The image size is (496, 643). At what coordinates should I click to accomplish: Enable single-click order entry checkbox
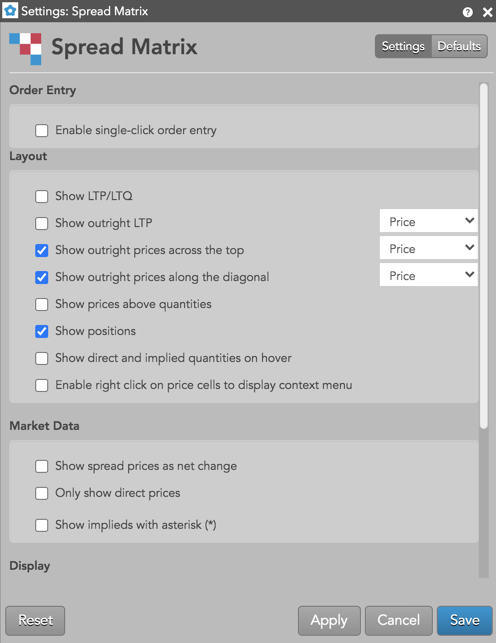click(x=41, y=130)
